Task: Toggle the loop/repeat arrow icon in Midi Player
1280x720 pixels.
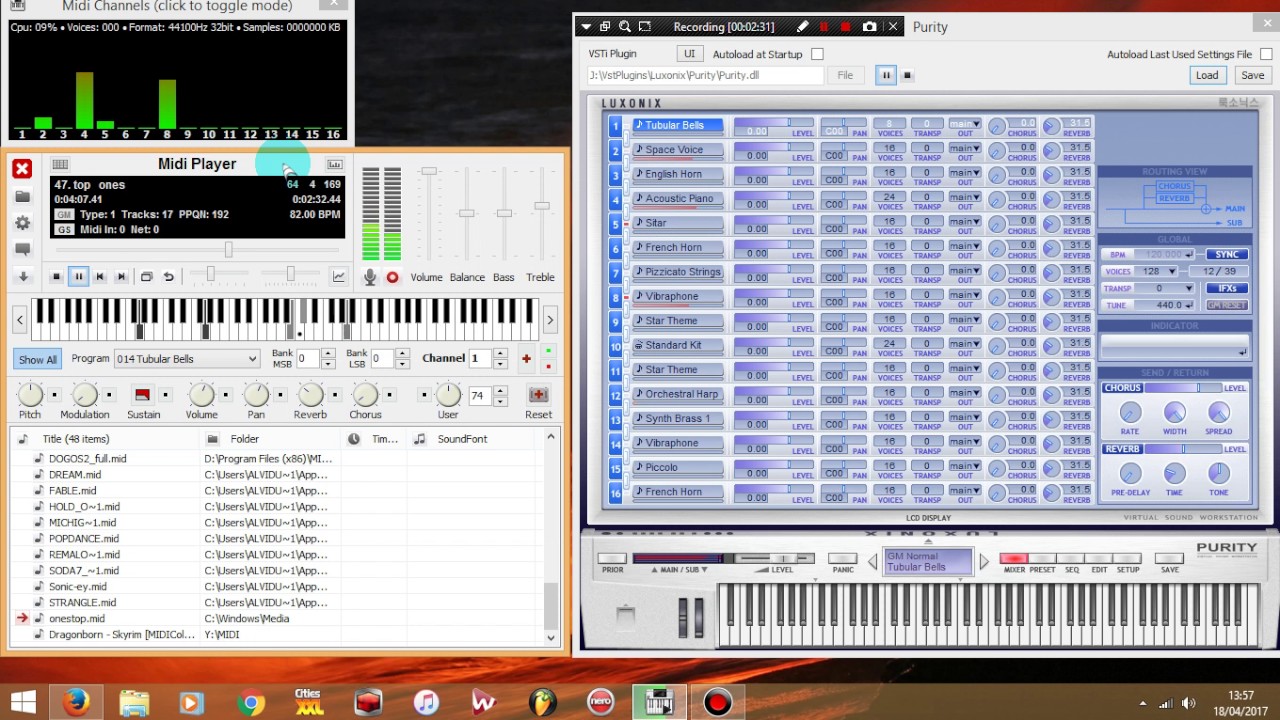Action: [169, 277]
